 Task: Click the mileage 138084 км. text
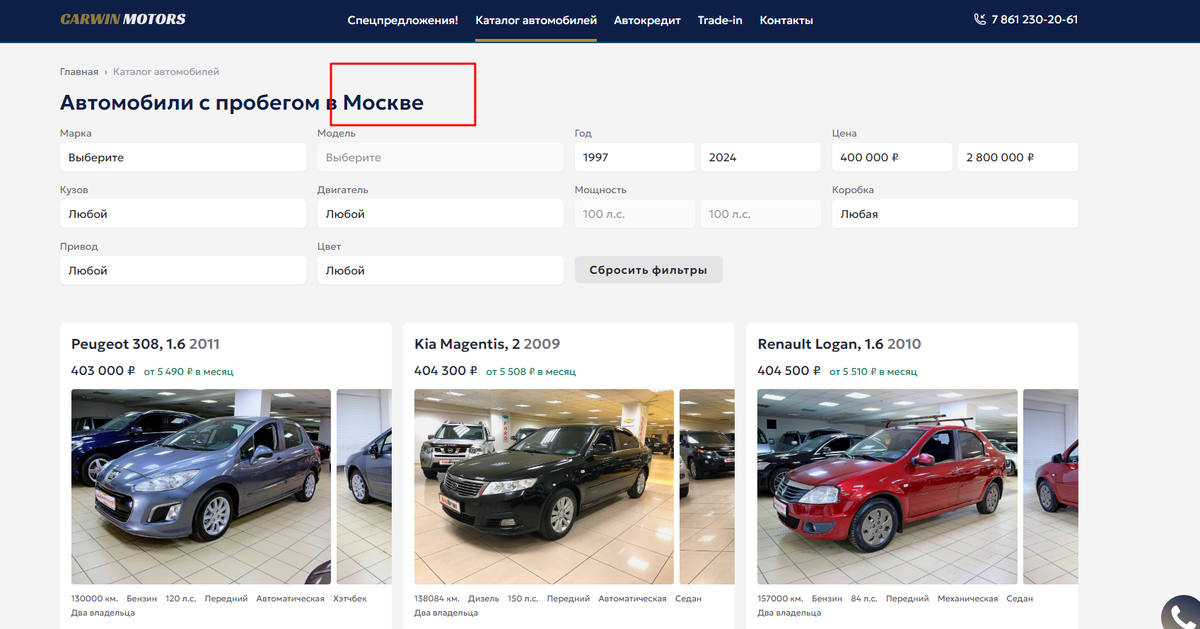tap(437, 599)
